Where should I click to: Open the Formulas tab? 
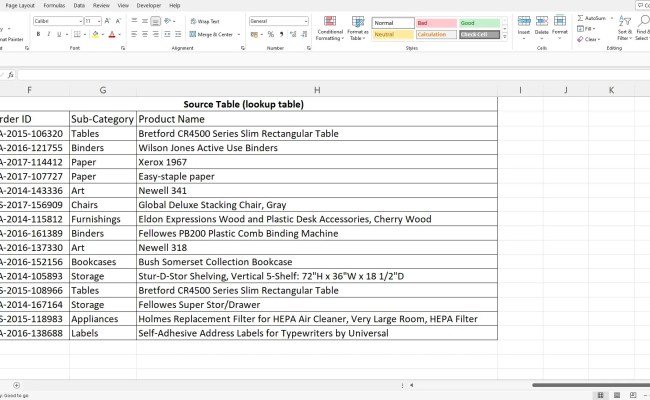(x=54, y=5)
